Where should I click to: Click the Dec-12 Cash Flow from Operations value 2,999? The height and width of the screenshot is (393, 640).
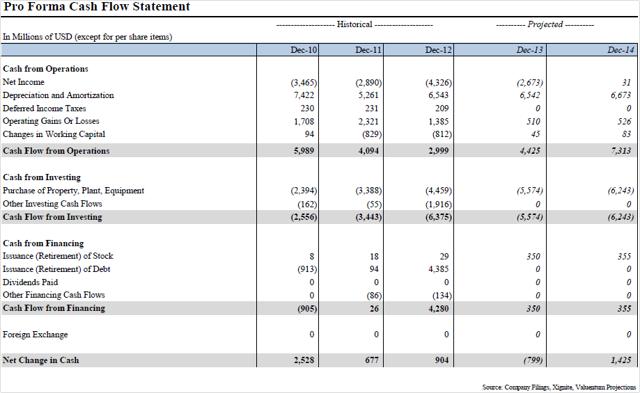click(438, 151)
